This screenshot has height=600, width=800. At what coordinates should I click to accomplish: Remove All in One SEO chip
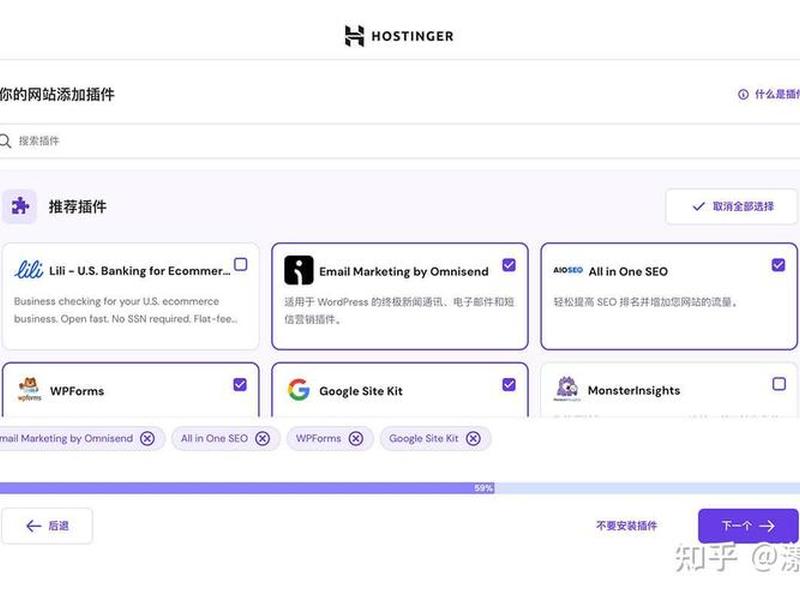(x=263, y=438)
